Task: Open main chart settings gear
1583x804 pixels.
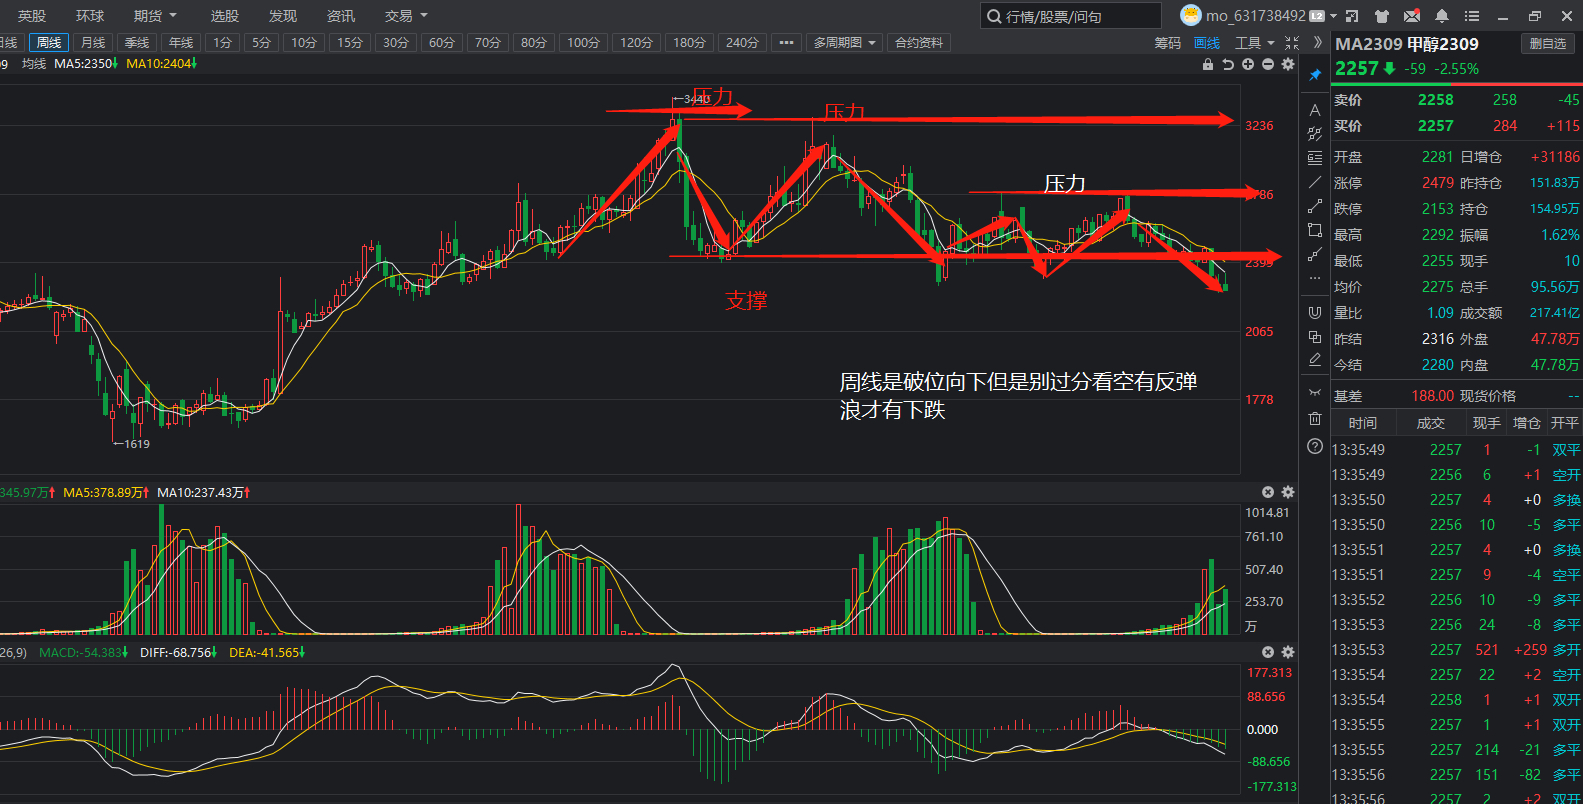Action: pyautogui.click(x=1288, y=64)
